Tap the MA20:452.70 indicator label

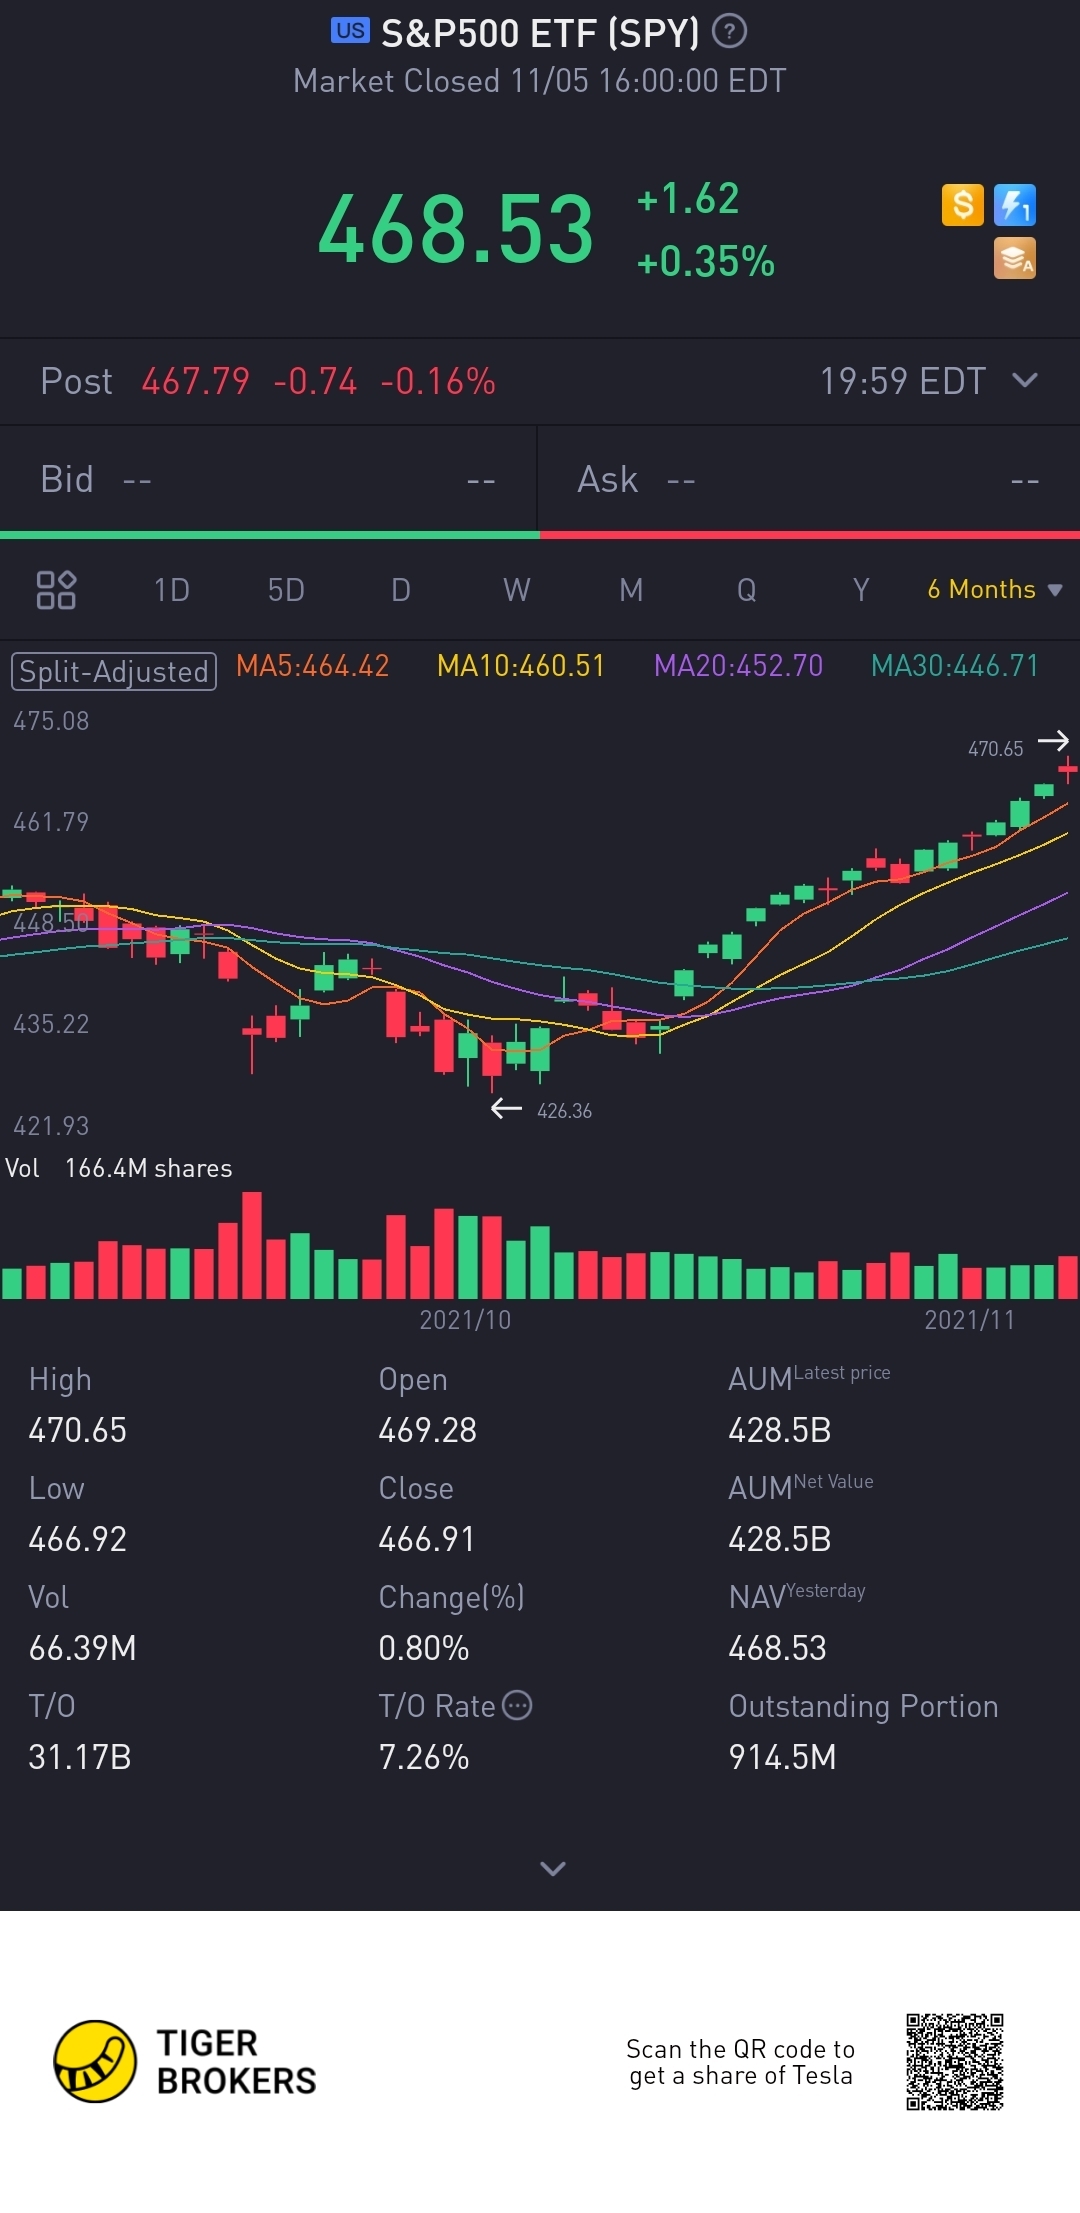pyautogui.click(x=739, y=666)
